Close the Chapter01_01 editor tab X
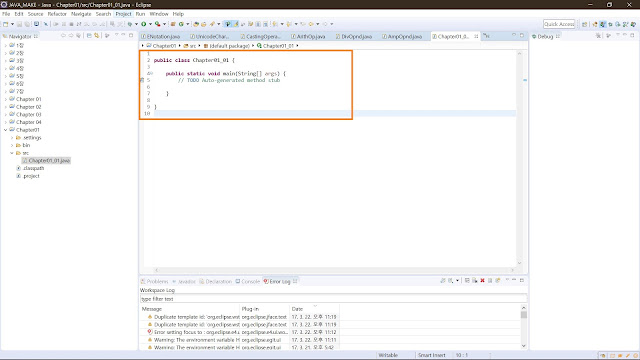The width and height of the screenshot is (640, 360). pyautogui.click(x=476, y=36)
